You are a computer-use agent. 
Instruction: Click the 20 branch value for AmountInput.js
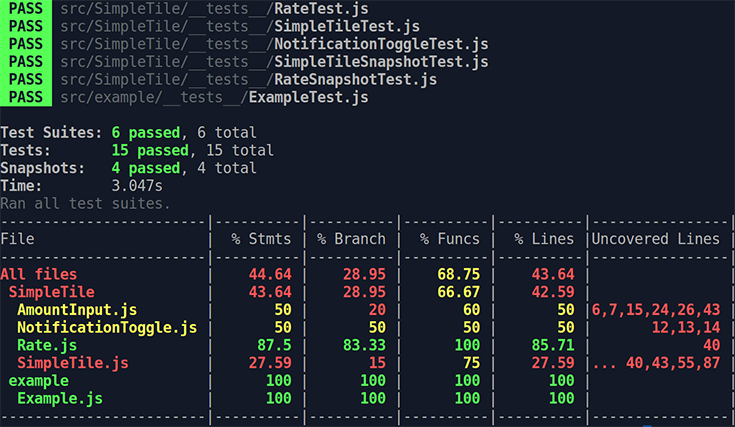(x=377, y=310)
